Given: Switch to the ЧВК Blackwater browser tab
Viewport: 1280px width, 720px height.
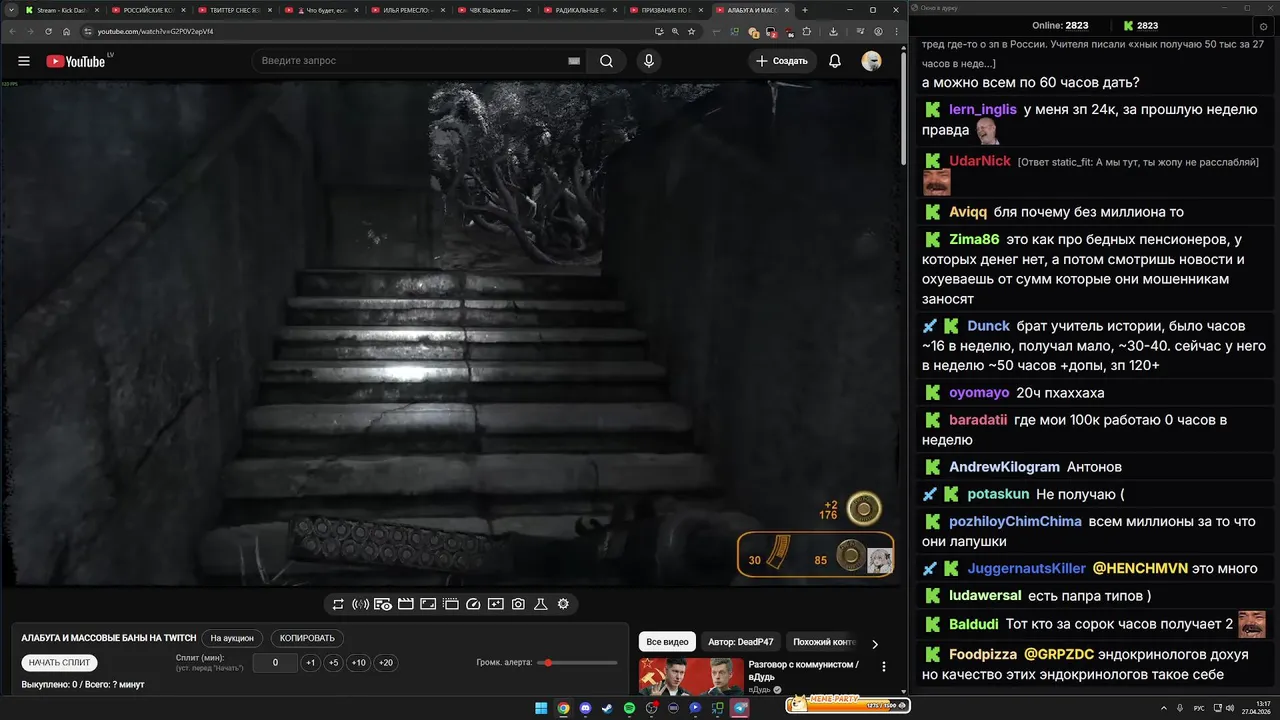Looking at the screenshot, I should click(494, 10).
